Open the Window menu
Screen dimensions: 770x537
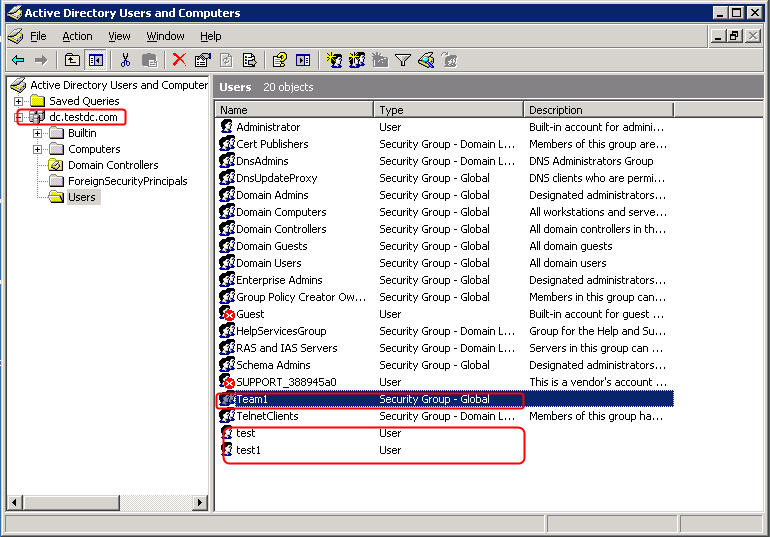(x=165, y=36)
